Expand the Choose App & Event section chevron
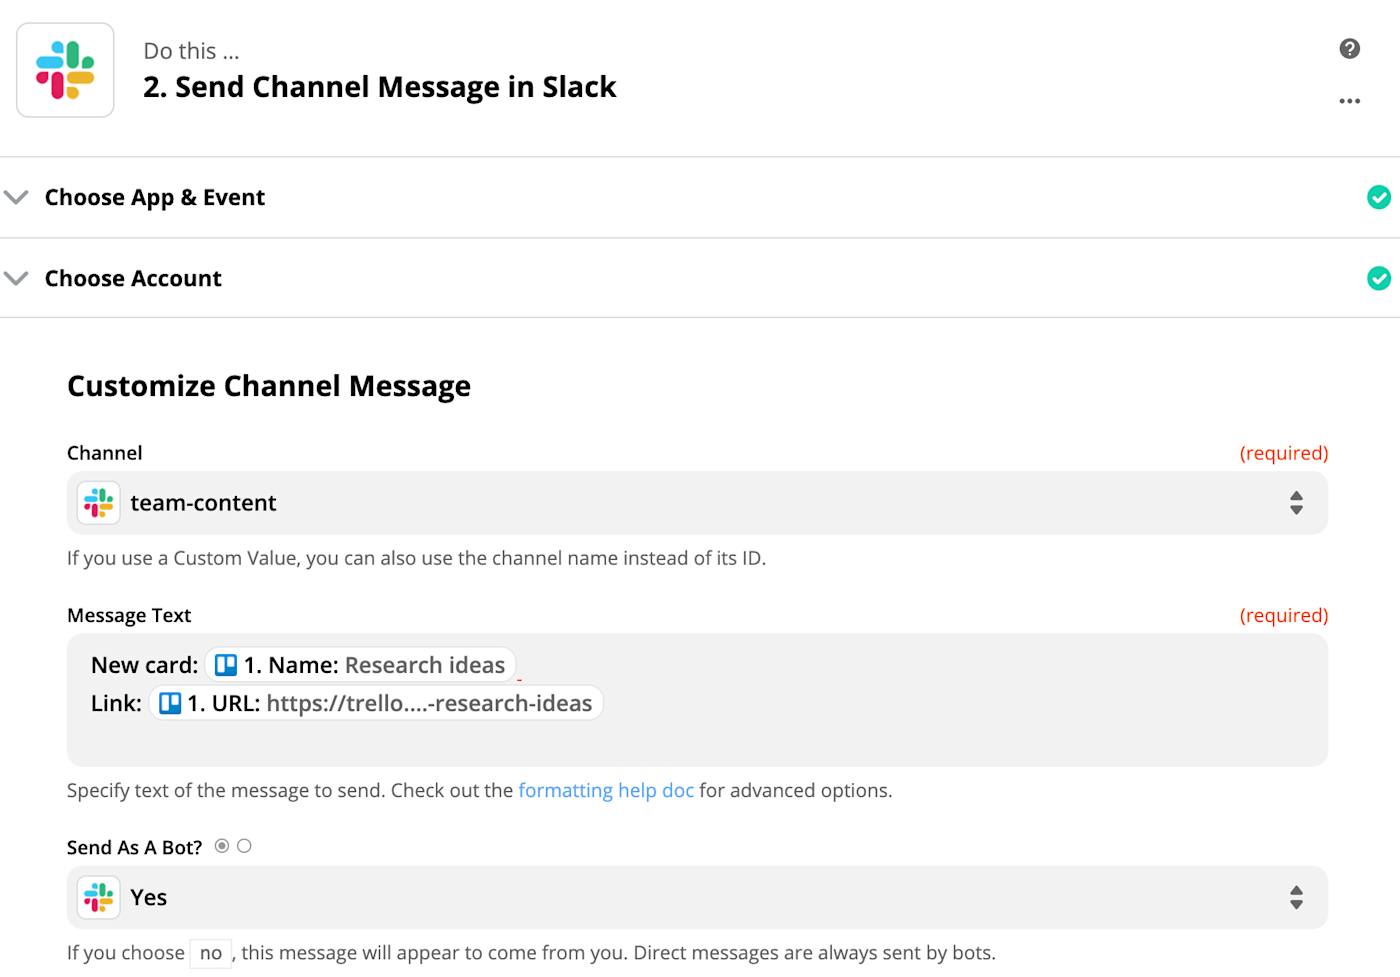Screen dimensions: 1400x977 pyautogui.click(x=16, y=197)
